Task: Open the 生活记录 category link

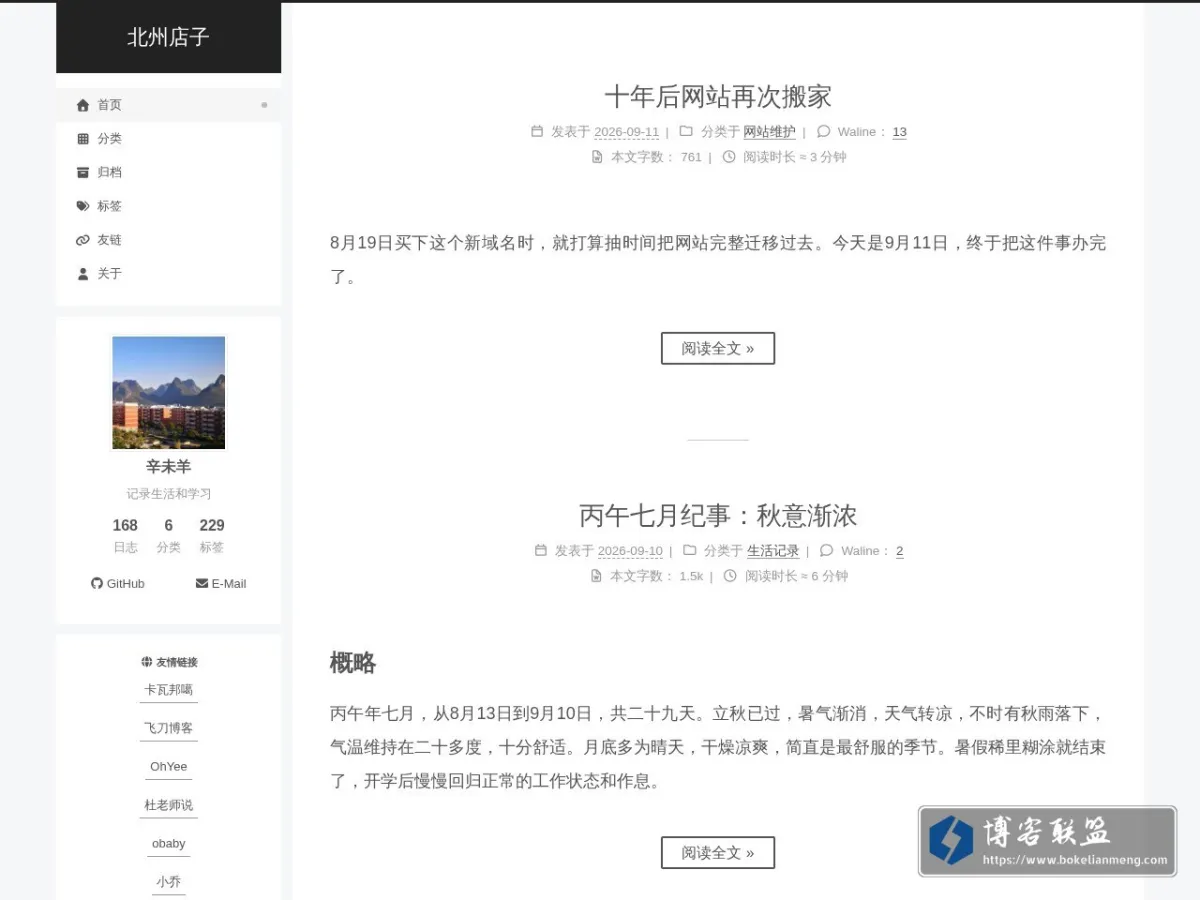Action: click(x=773, y=551)
